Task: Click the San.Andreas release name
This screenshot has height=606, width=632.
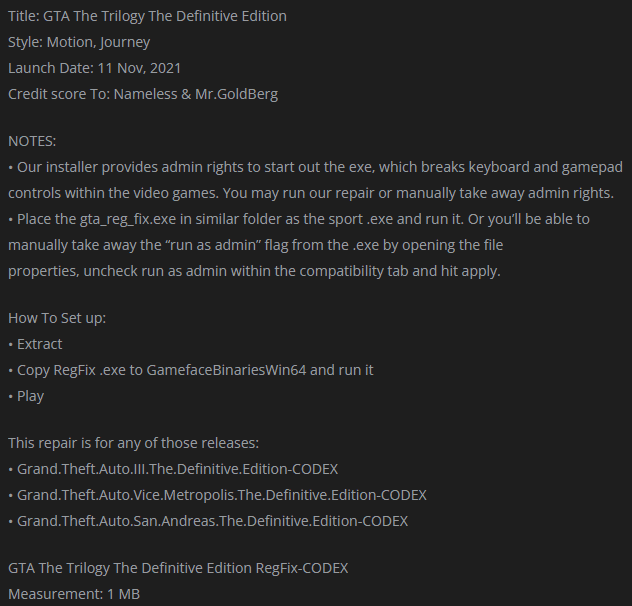Action: click(x=212, y=521)
